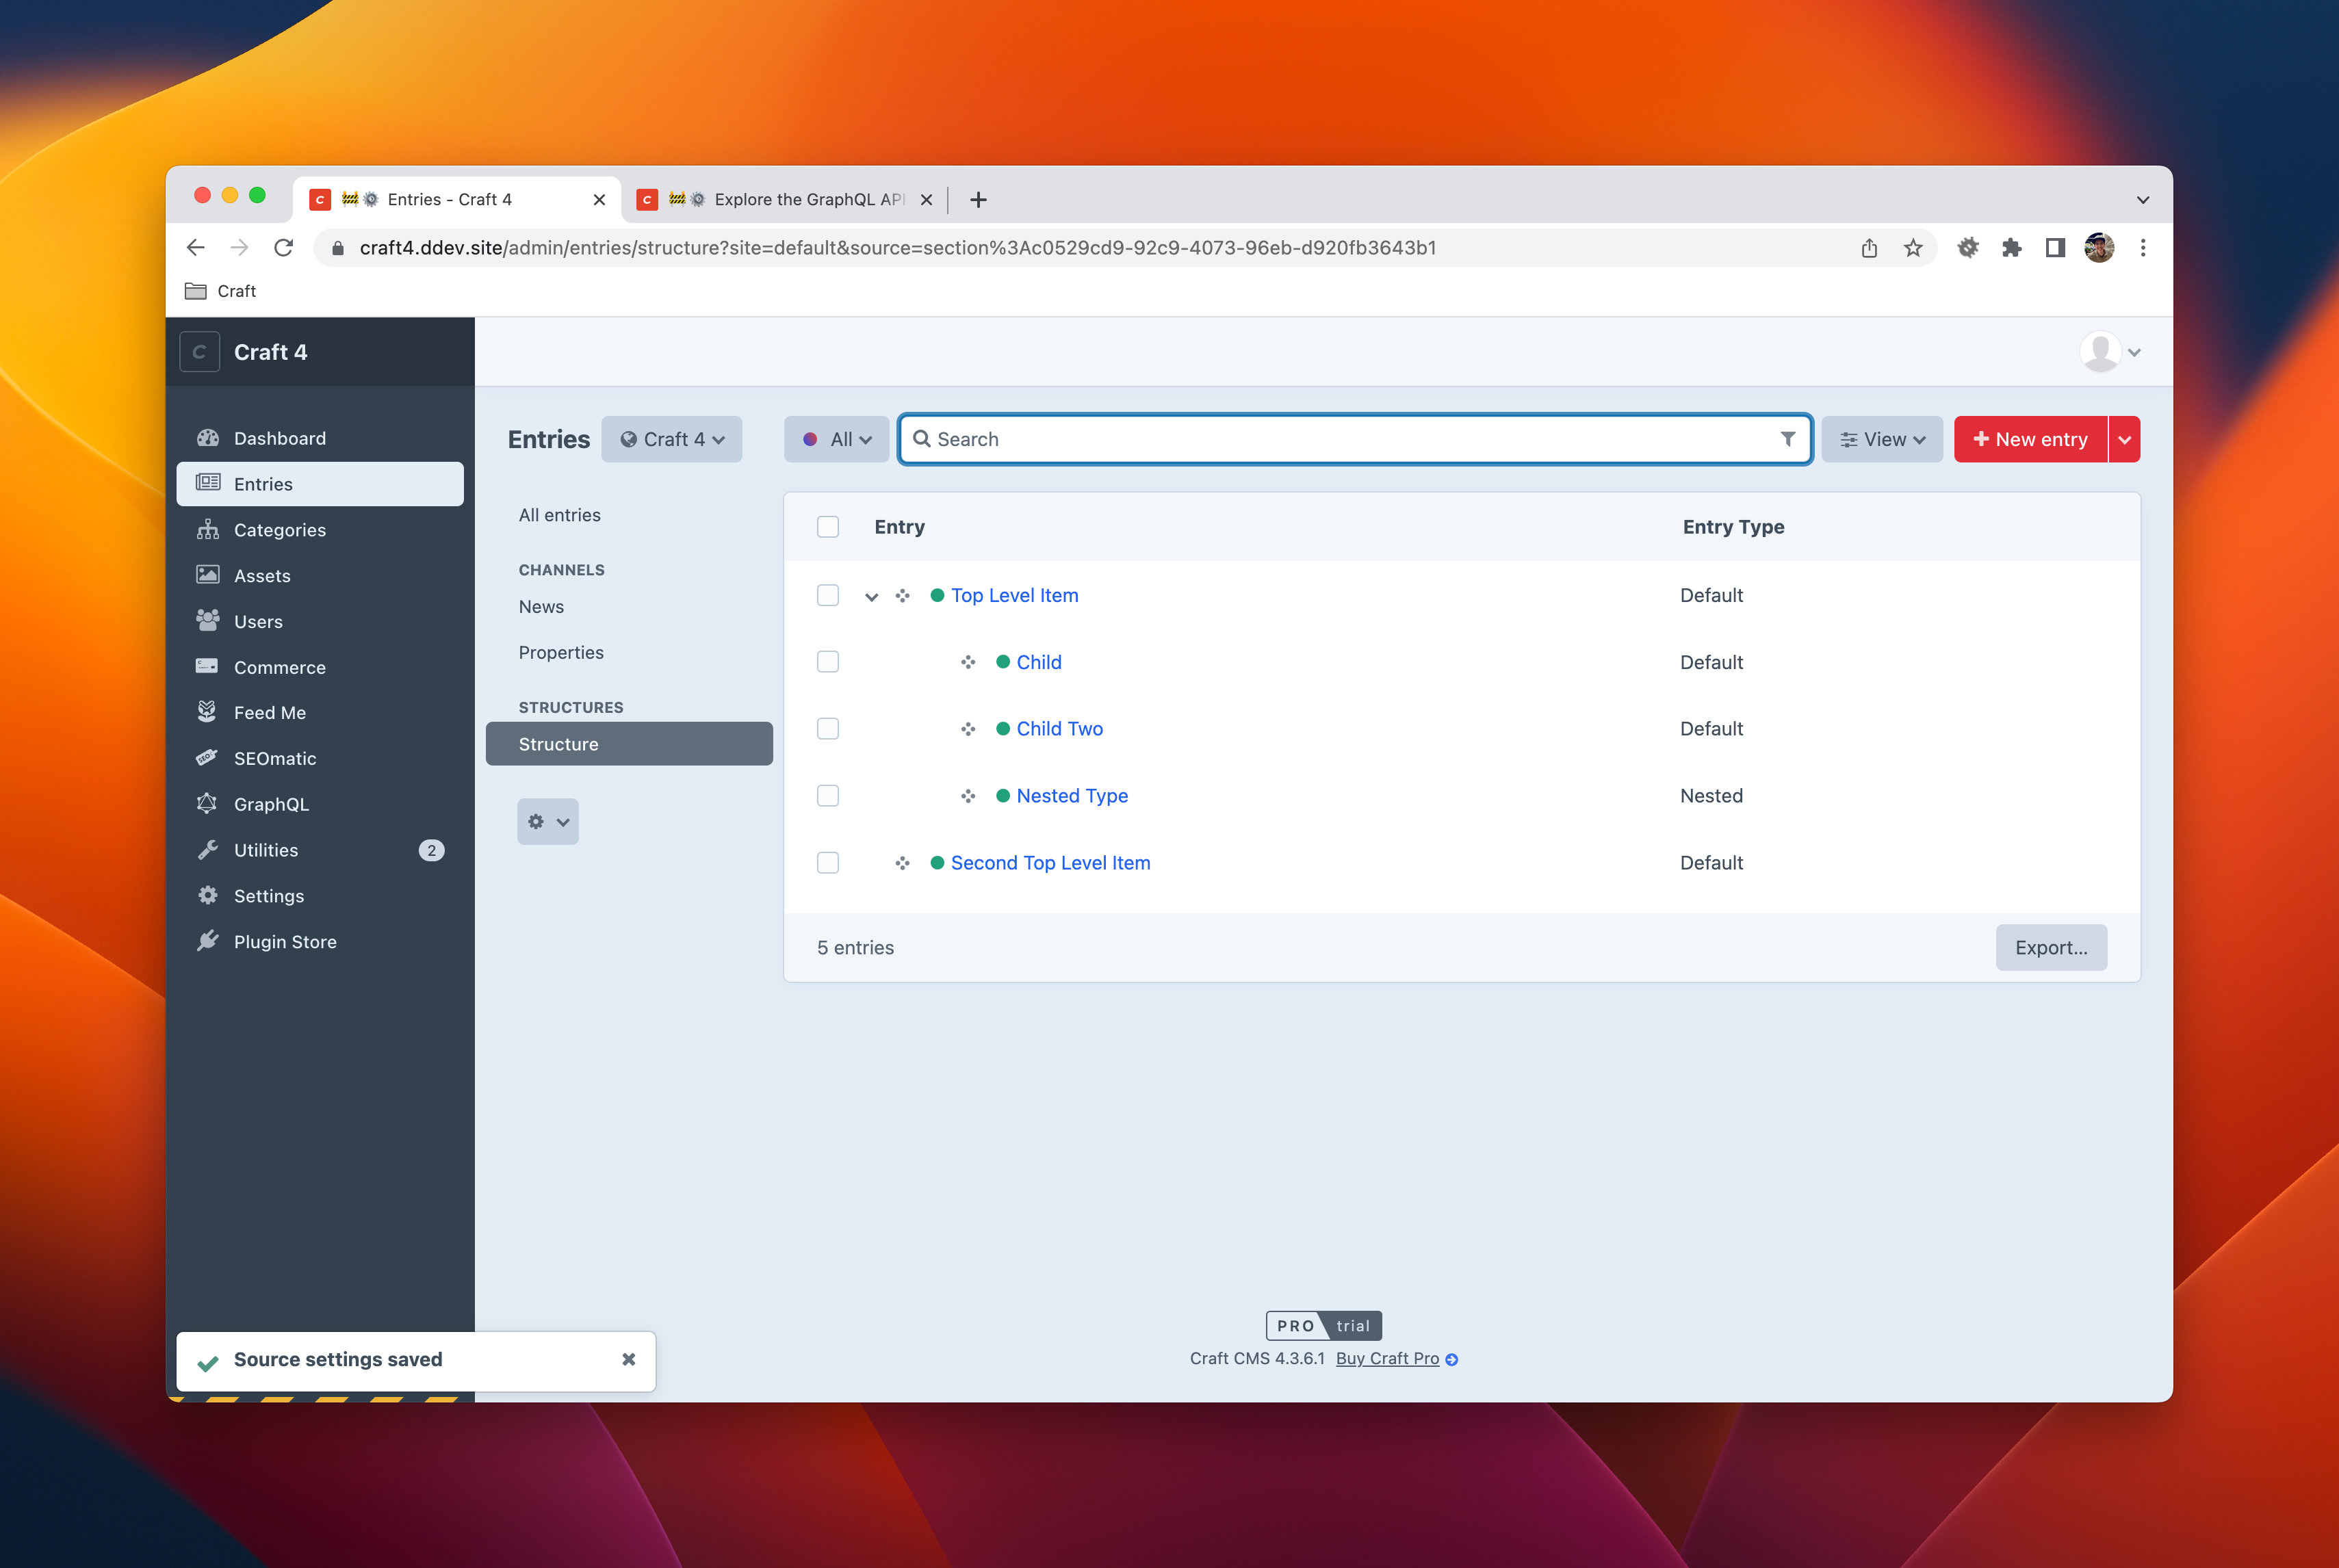Open the Child Two entry link
This screenshot has height=1568, width=2339.
[x=1060, y=729]
